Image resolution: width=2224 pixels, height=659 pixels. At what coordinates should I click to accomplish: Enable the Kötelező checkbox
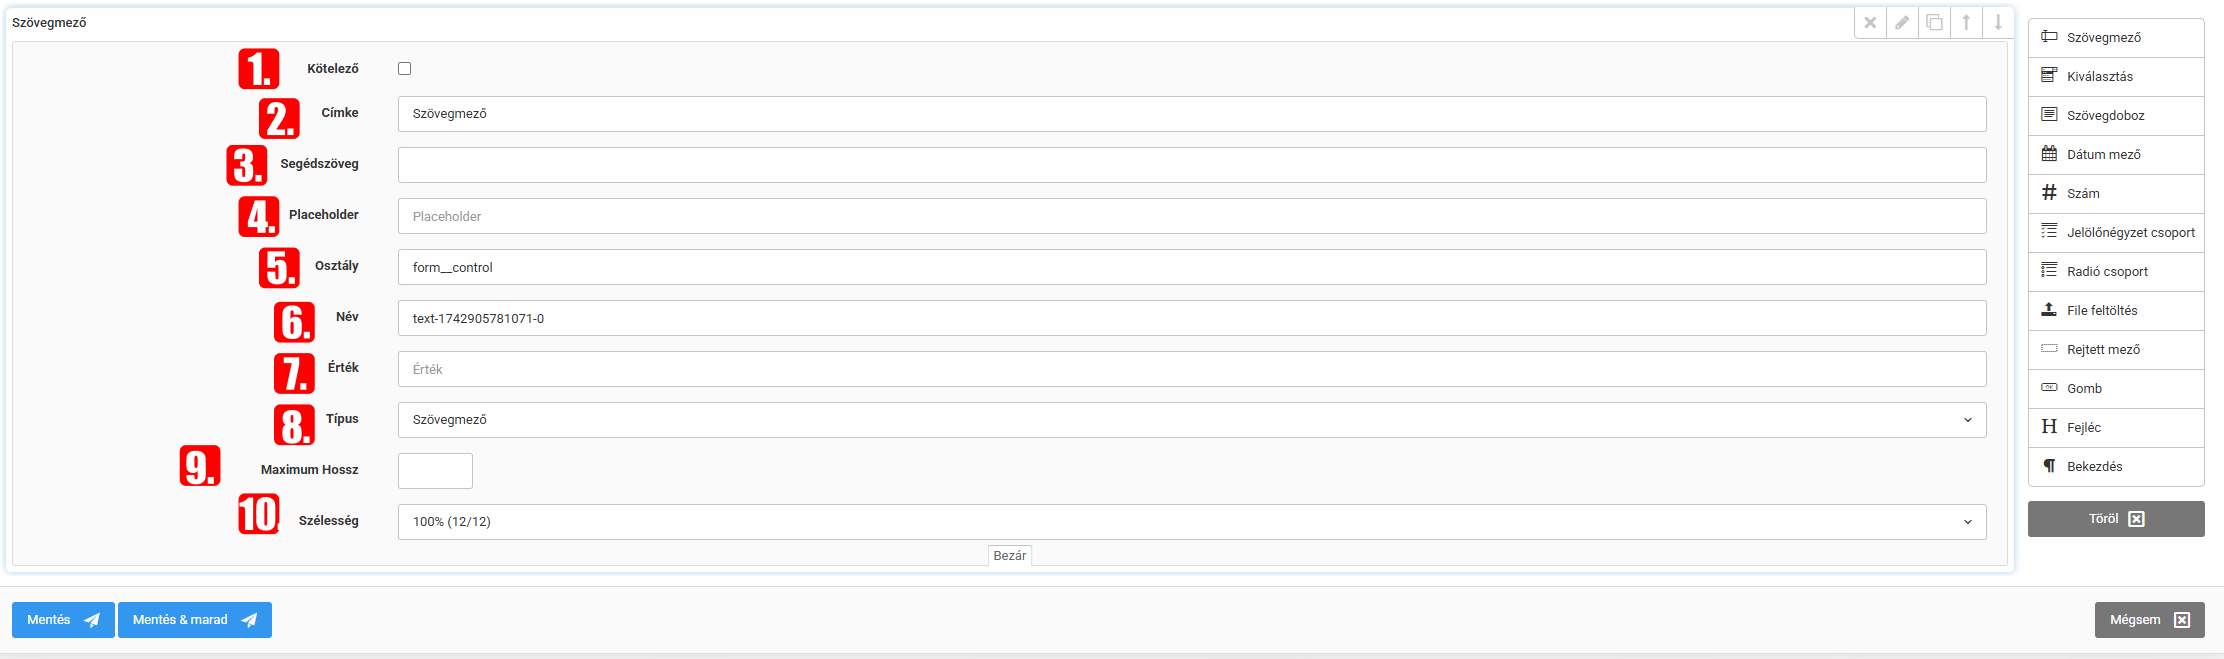(405, 69)
